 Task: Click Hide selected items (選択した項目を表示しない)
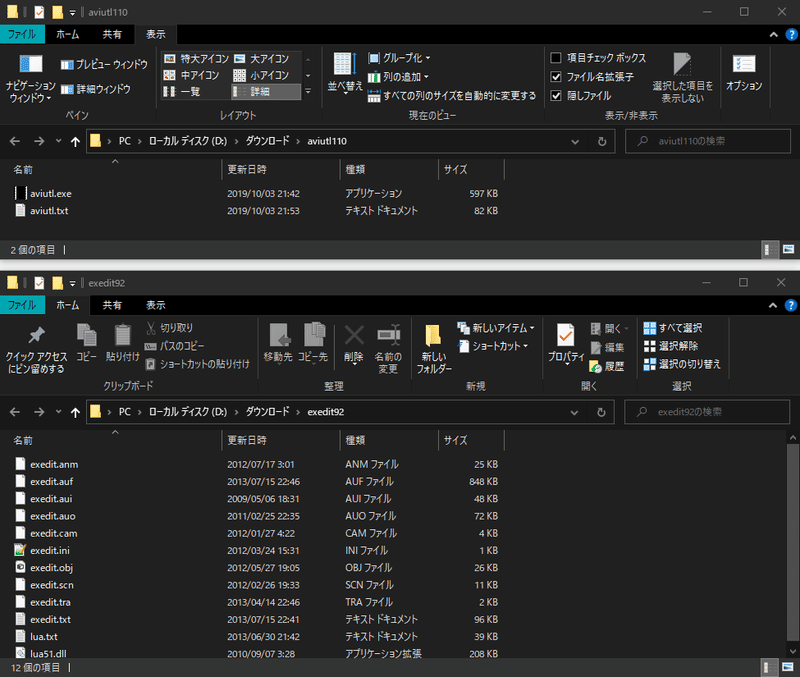[x=683, y=79]
